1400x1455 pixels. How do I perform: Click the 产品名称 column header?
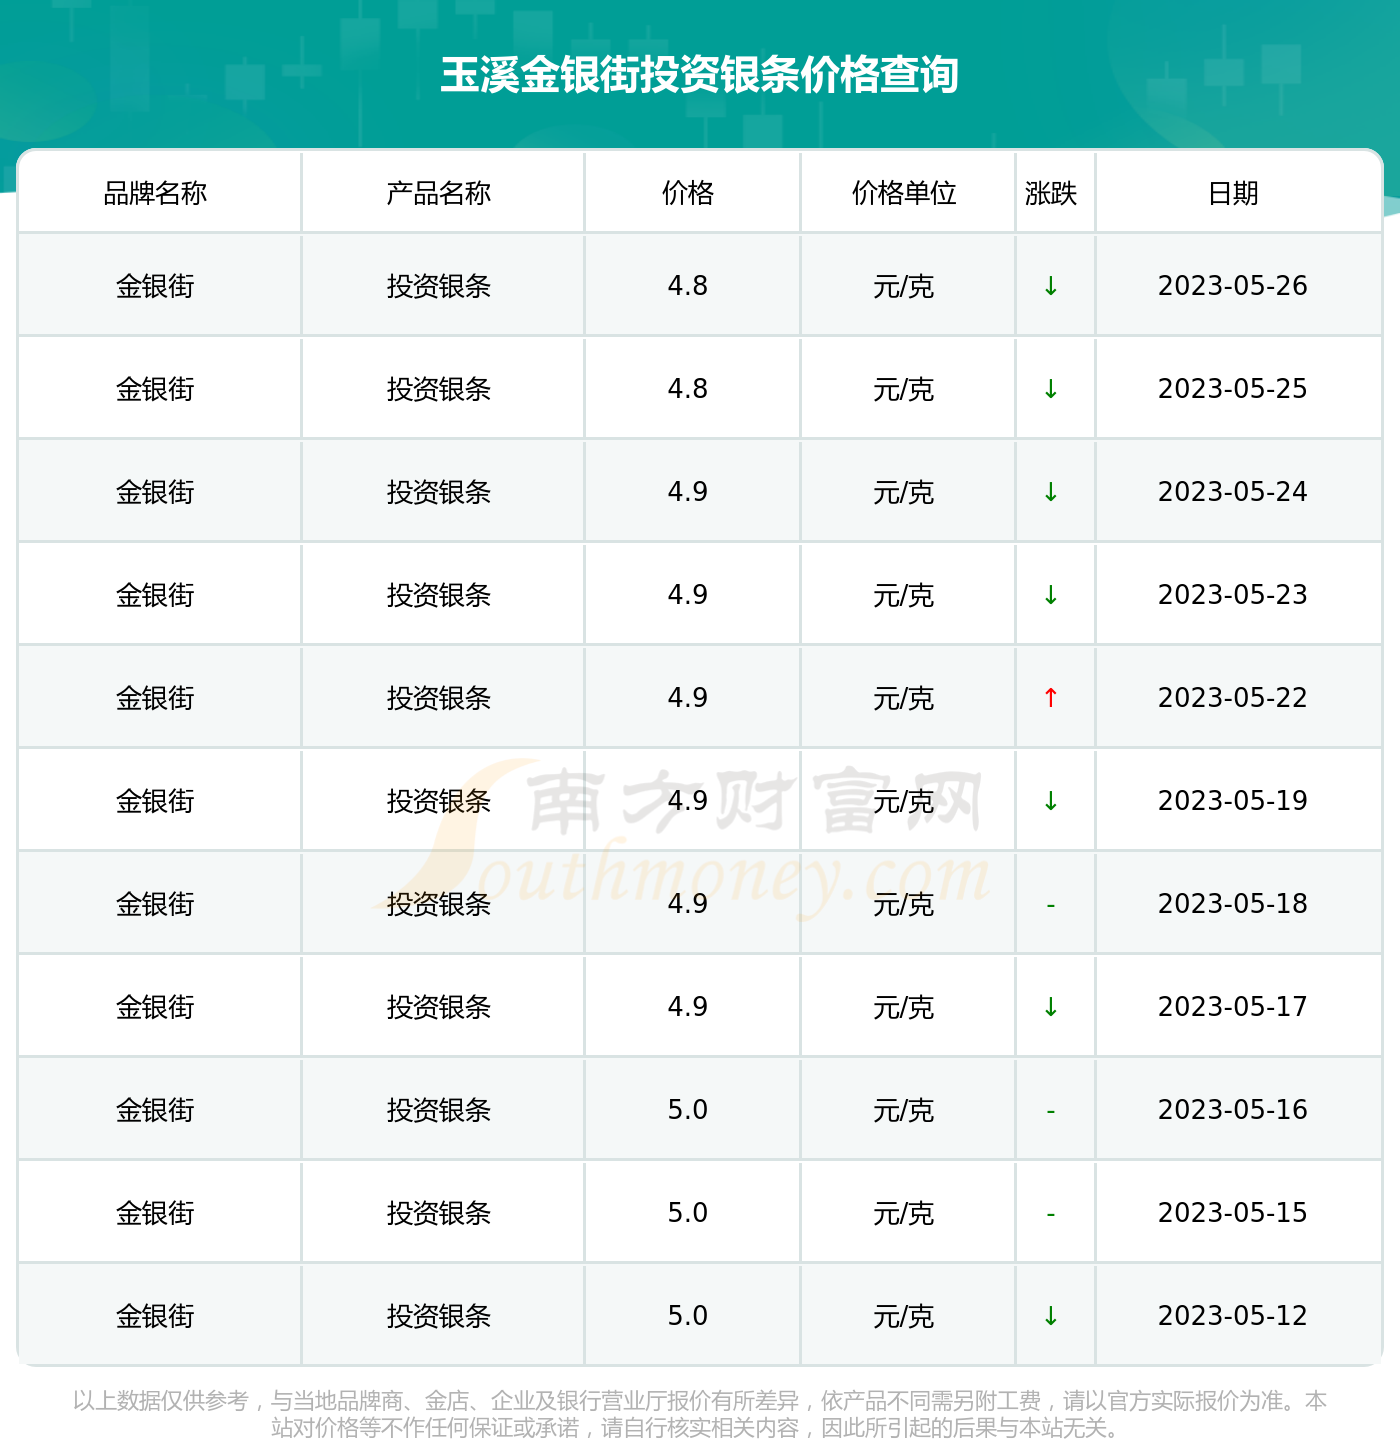pyautogui.click(x=439, y=193)
